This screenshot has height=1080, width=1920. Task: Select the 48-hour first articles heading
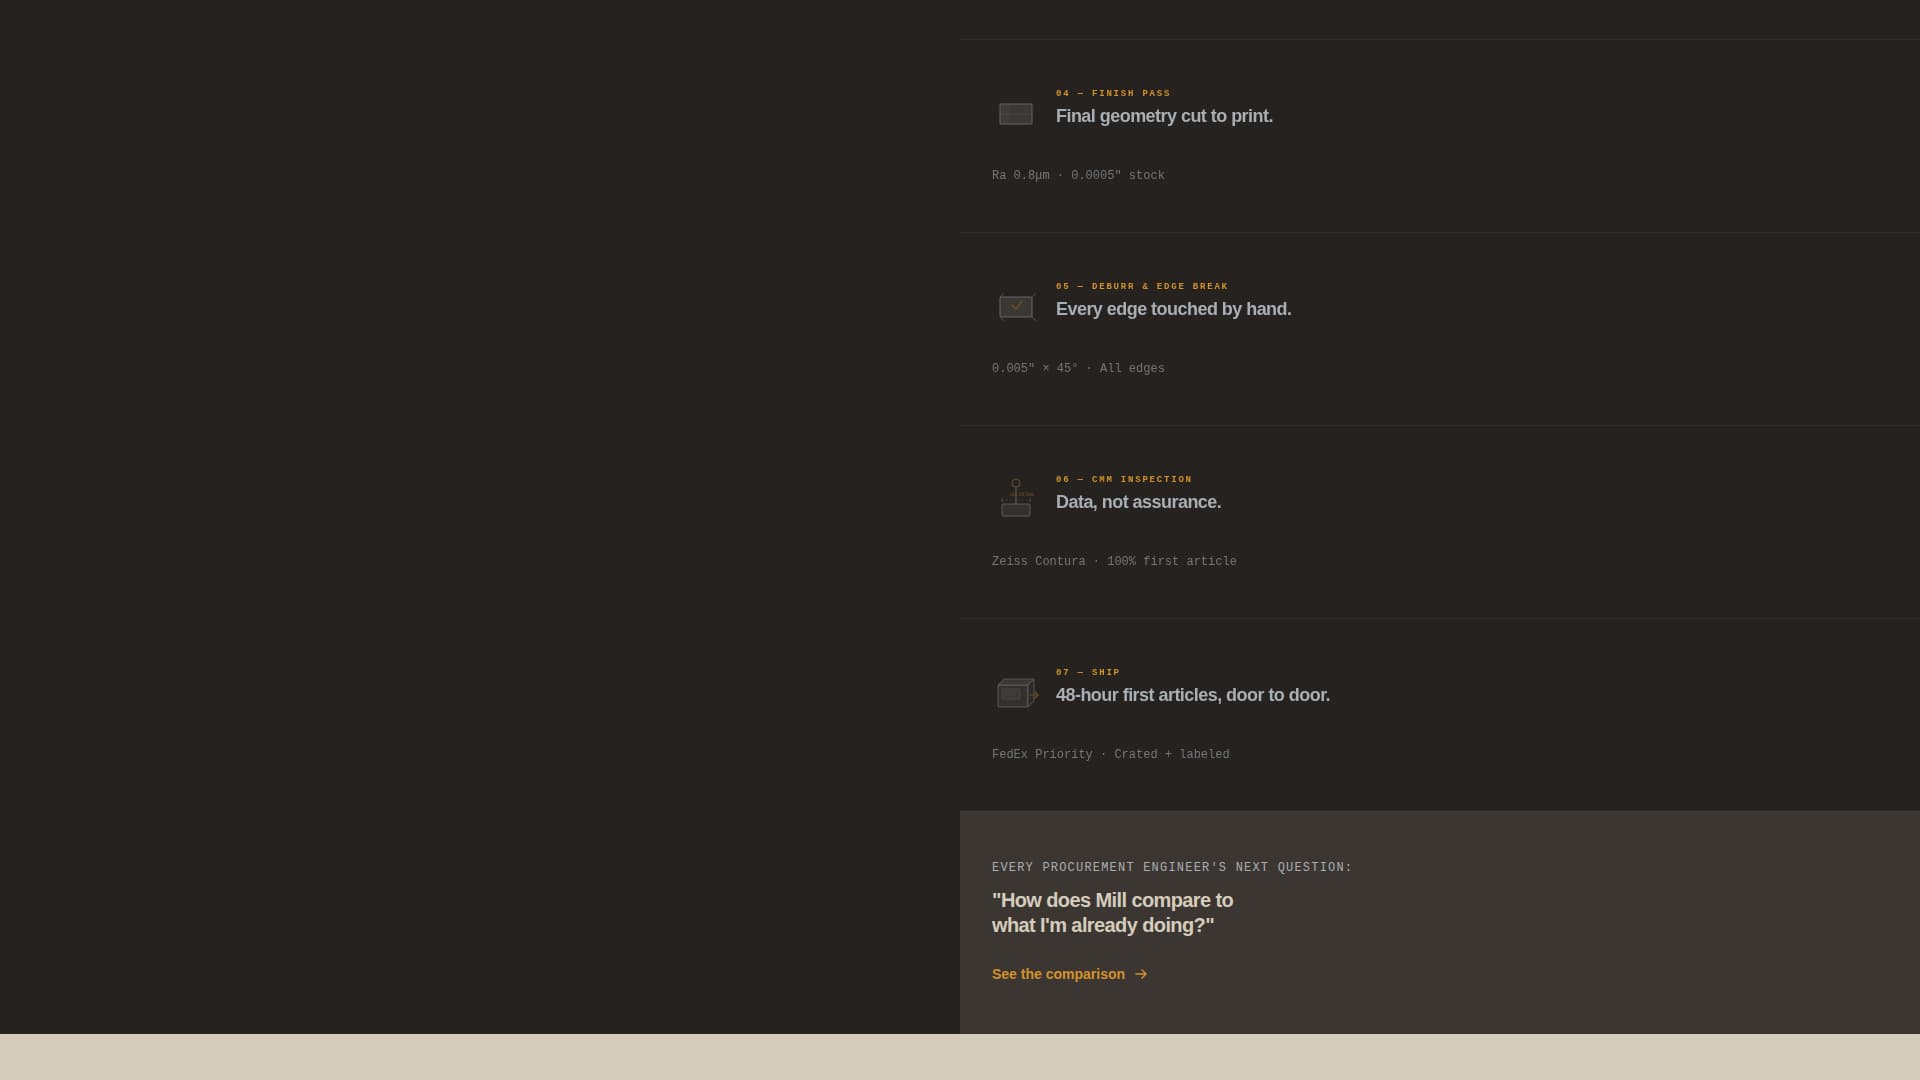pos(1193,695)
